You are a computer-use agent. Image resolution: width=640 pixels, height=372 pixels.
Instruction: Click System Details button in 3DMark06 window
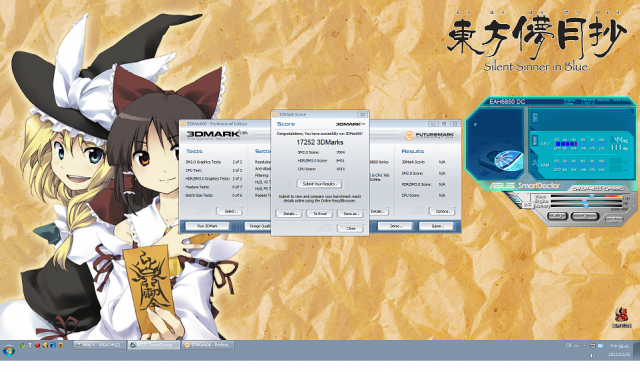tap(379, 211)
